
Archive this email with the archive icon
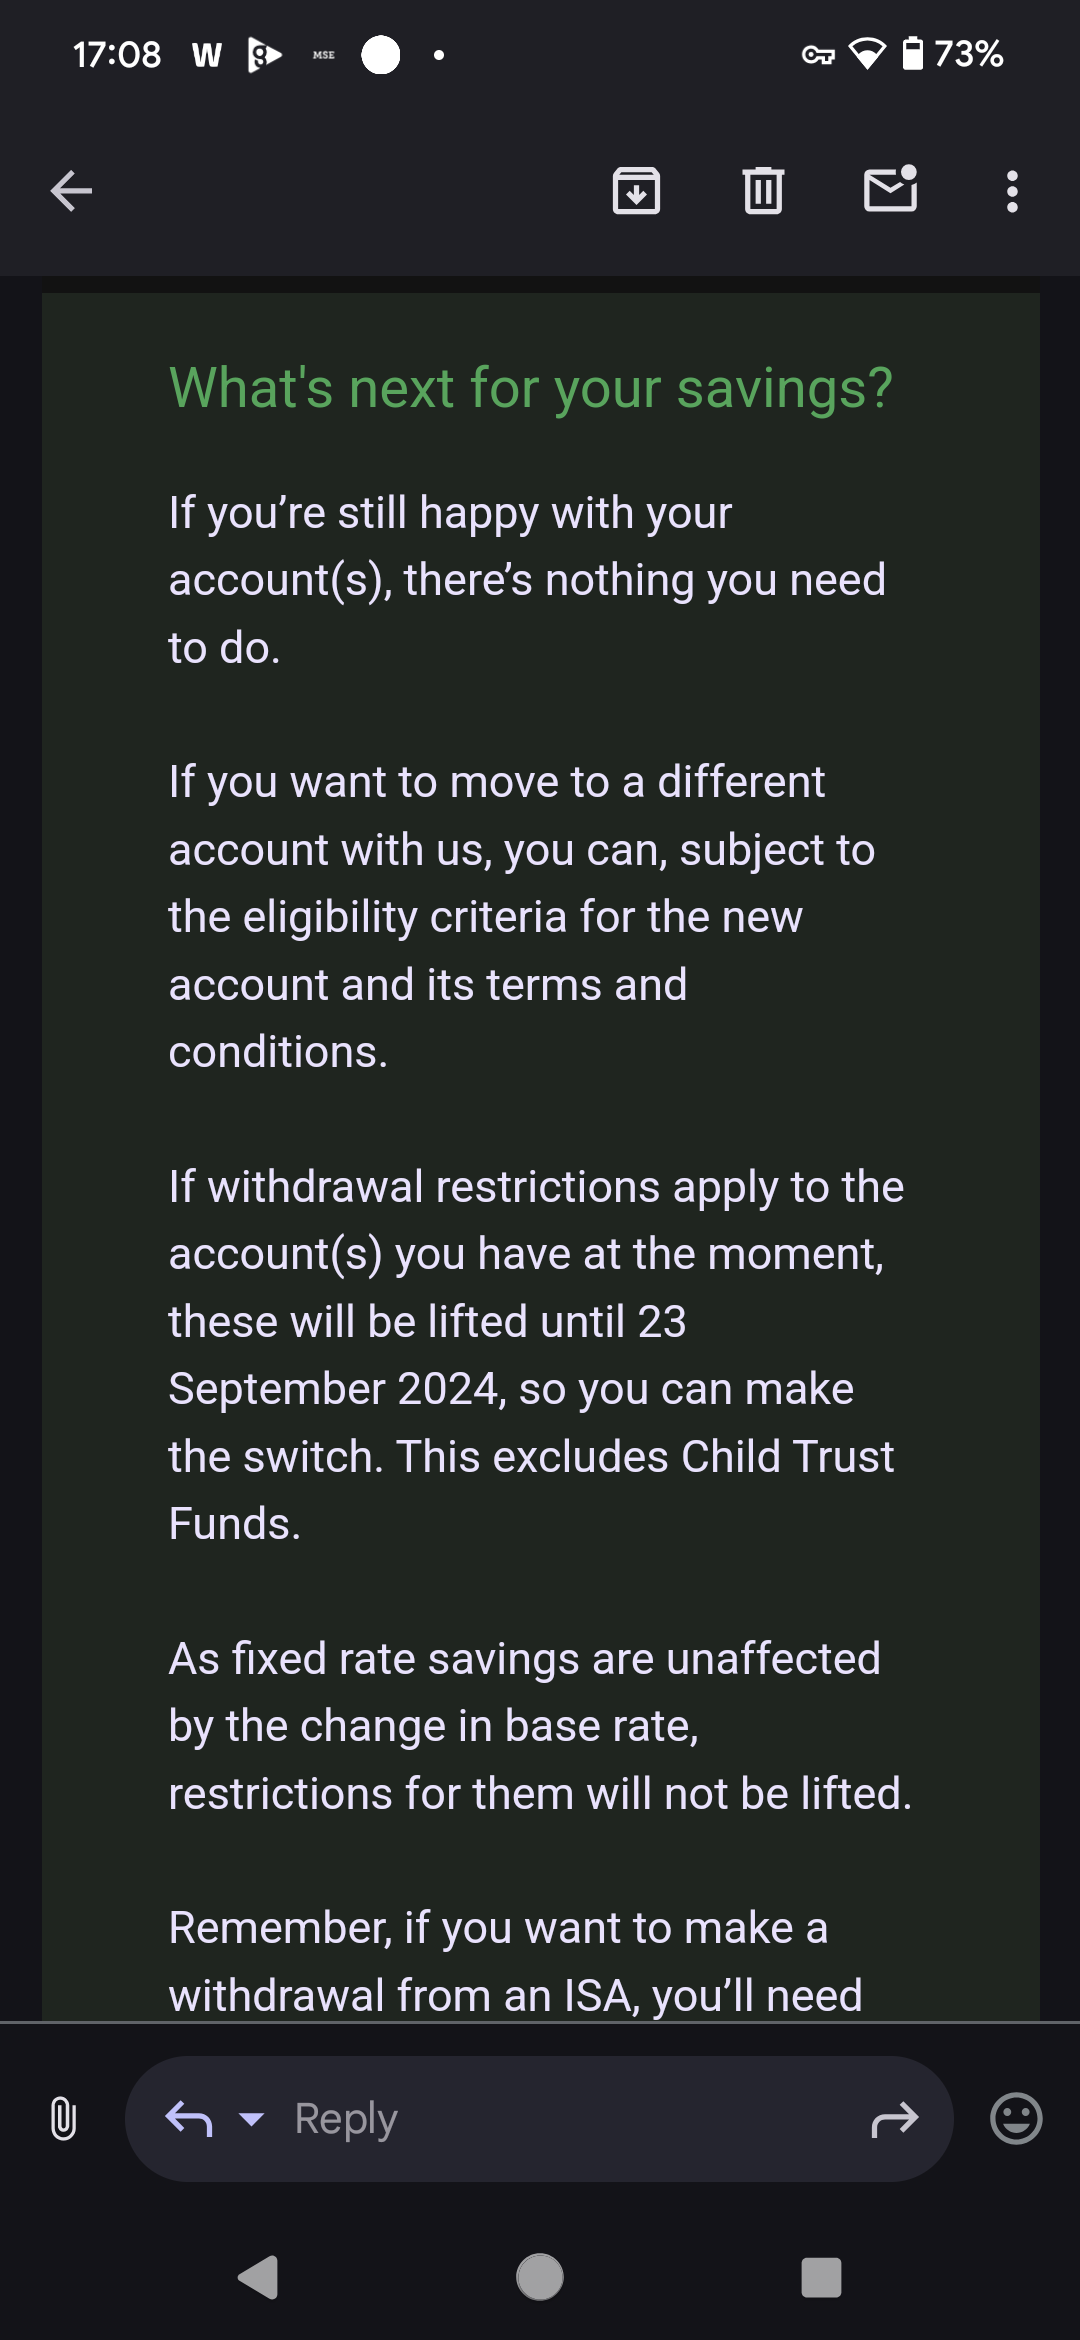pos(636,191)
